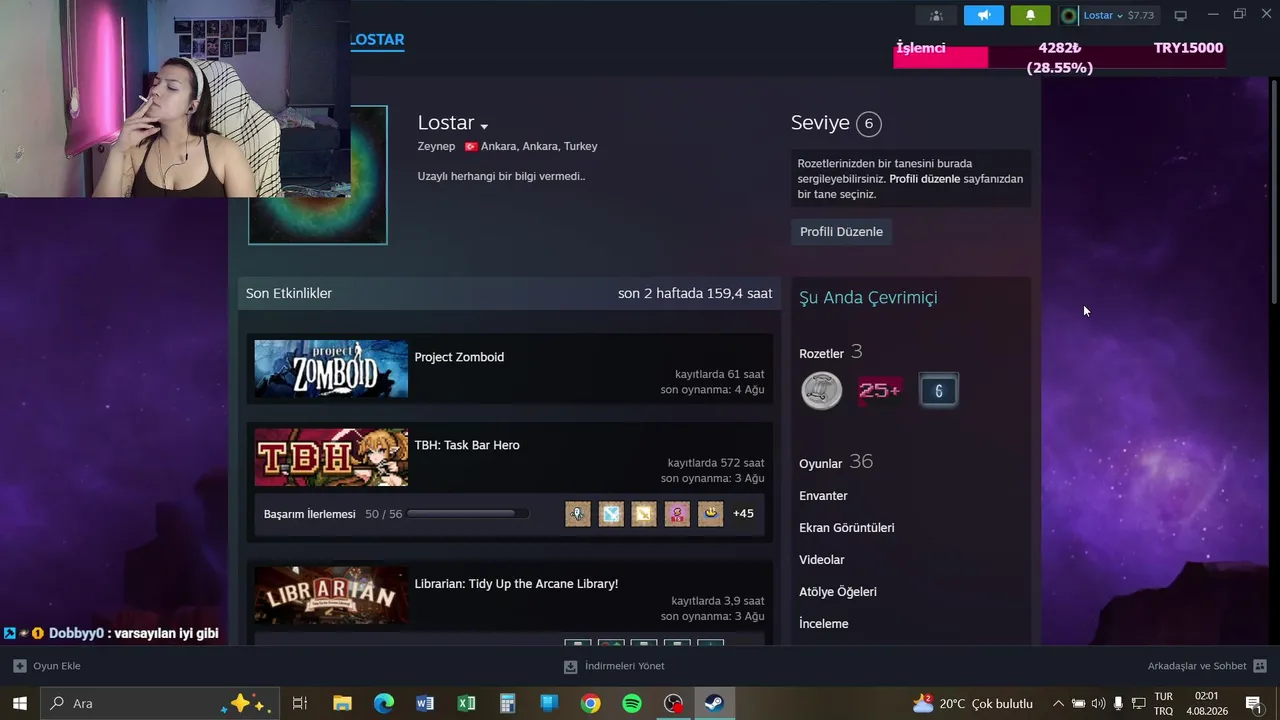Screen dimensions: 1280x720
Task: Click the Profili Düzenle button
Action: (x=841, y=232)
